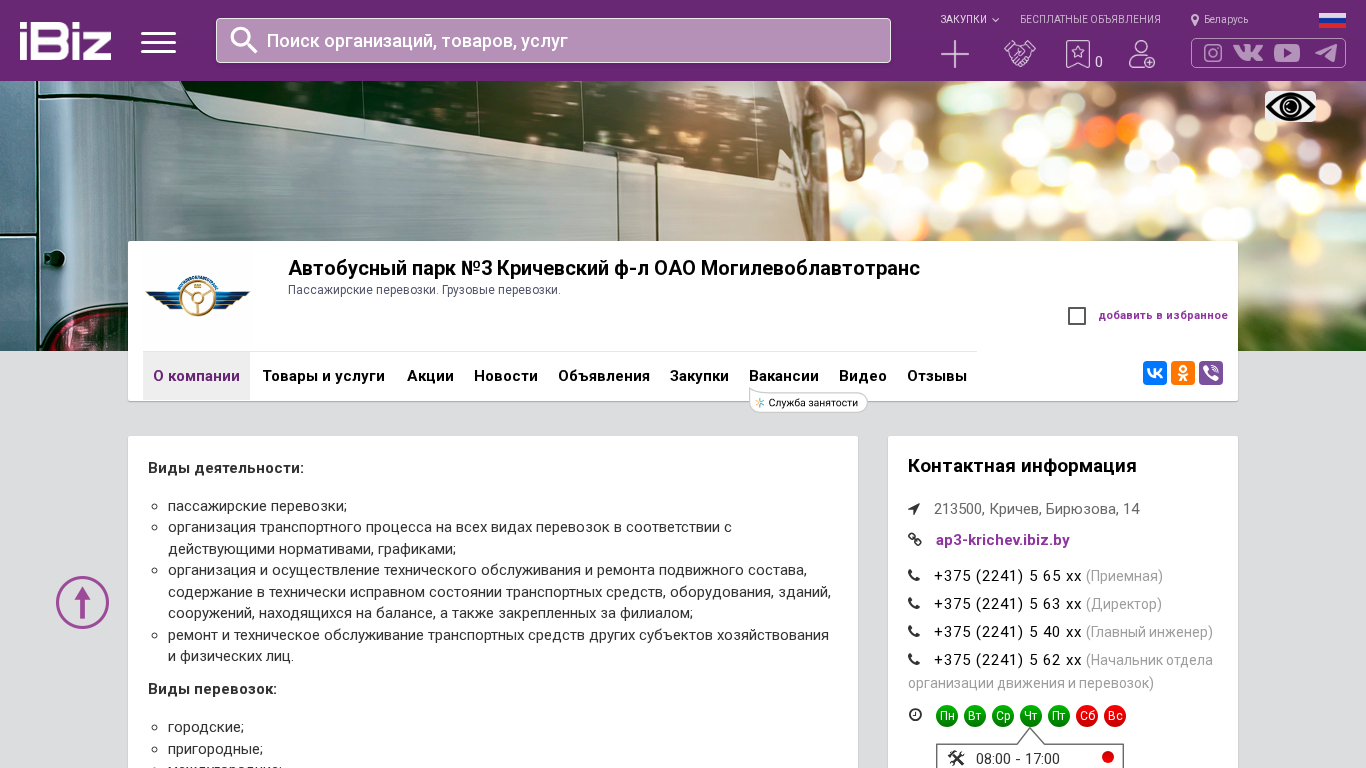
Task: Open Бесплатные объявления link
Action: (1090, 20)
